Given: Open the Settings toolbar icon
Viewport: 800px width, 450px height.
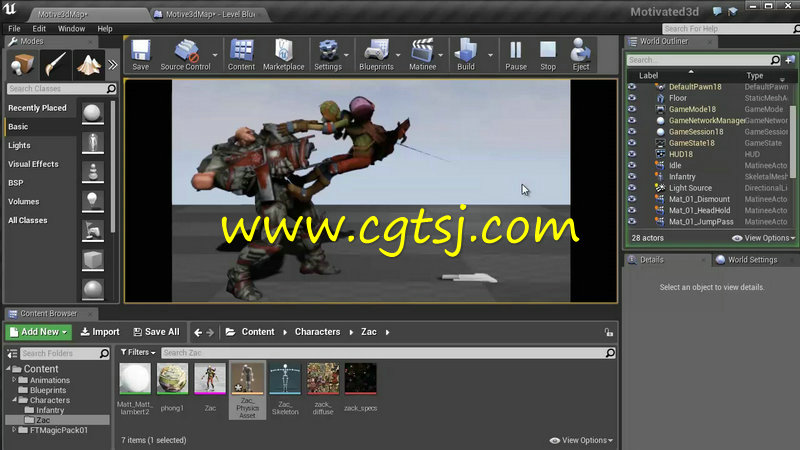Looking at the screenshot, I should click(328, 54).
